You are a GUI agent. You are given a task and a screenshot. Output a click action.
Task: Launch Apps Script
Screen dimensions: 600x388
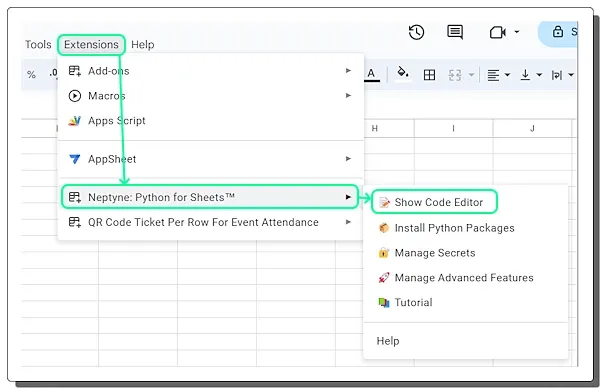(210, 121)
